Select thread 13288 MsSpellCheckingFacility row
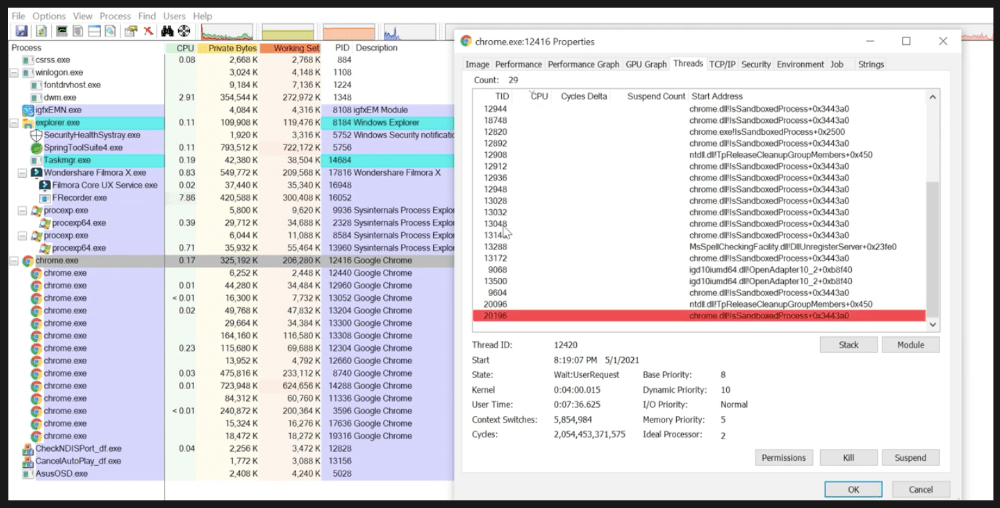1000x508 pixels. [699, 247]
